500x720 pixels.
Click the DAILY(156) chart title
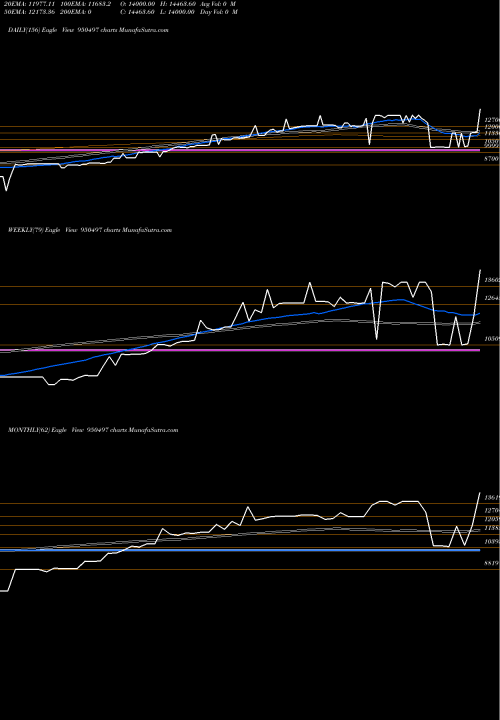coord(88,30)
